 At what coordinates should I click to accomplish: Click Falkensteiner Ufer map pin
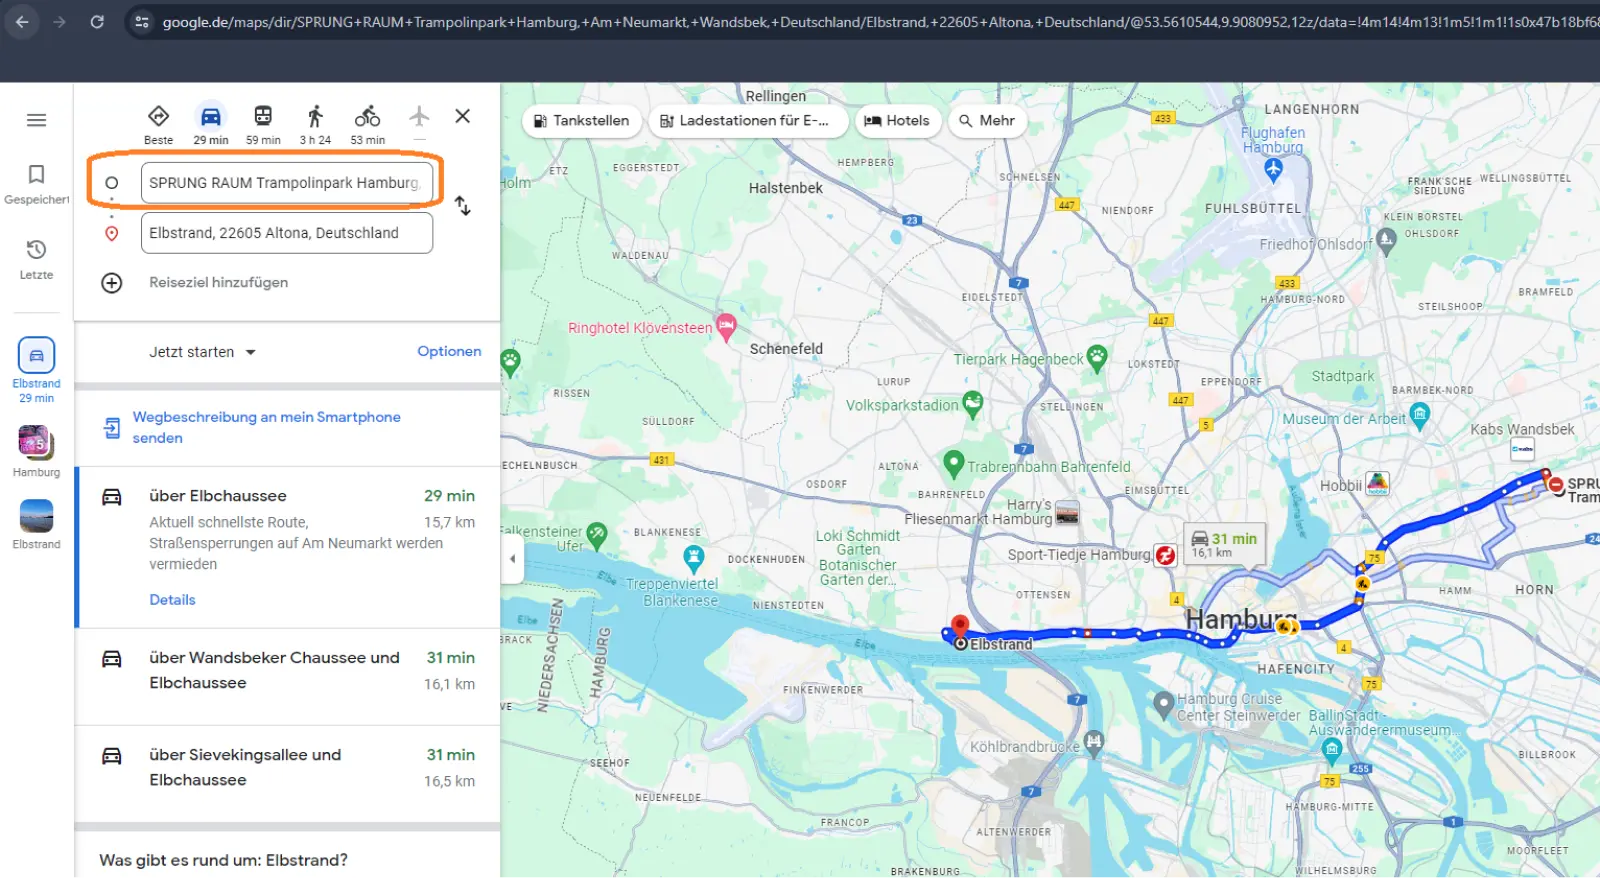click(597, 535)
